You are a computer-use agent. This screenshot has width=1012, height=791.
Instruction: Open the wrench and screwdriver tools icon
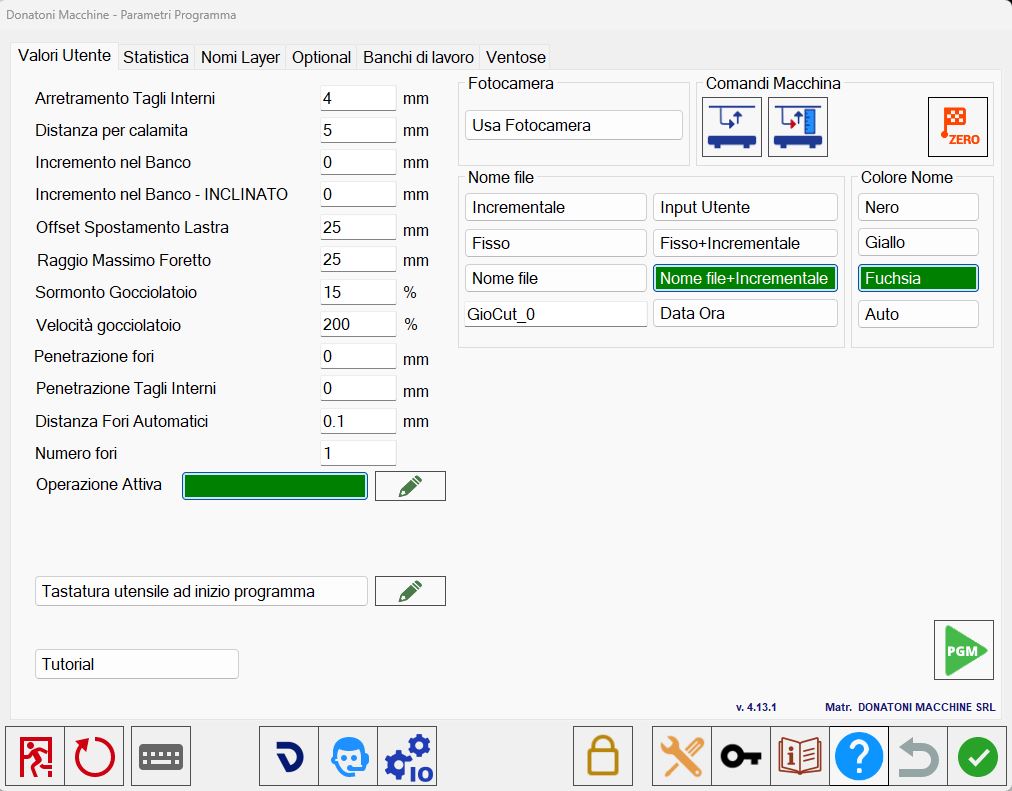click(x=682, y=756)
